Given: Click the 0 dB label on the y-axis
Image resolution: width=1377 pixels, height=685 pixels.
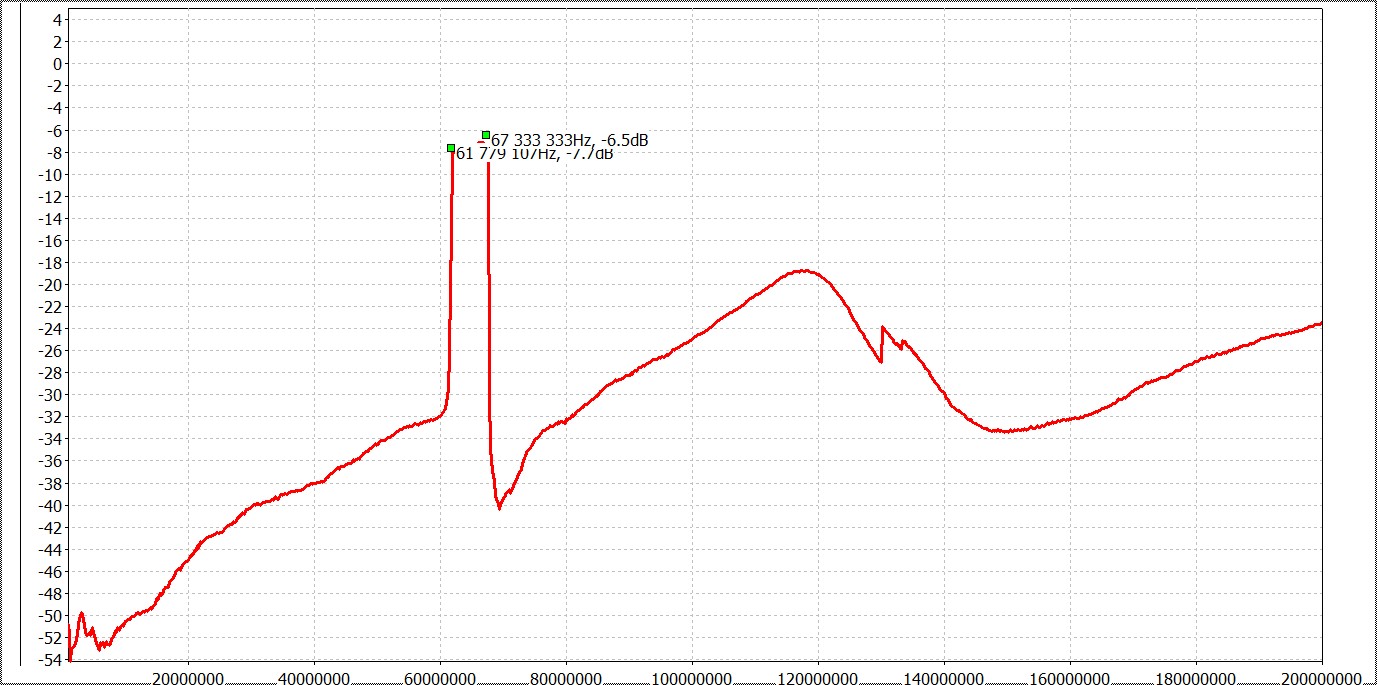Looking at the screenshot, I should 57,64.
